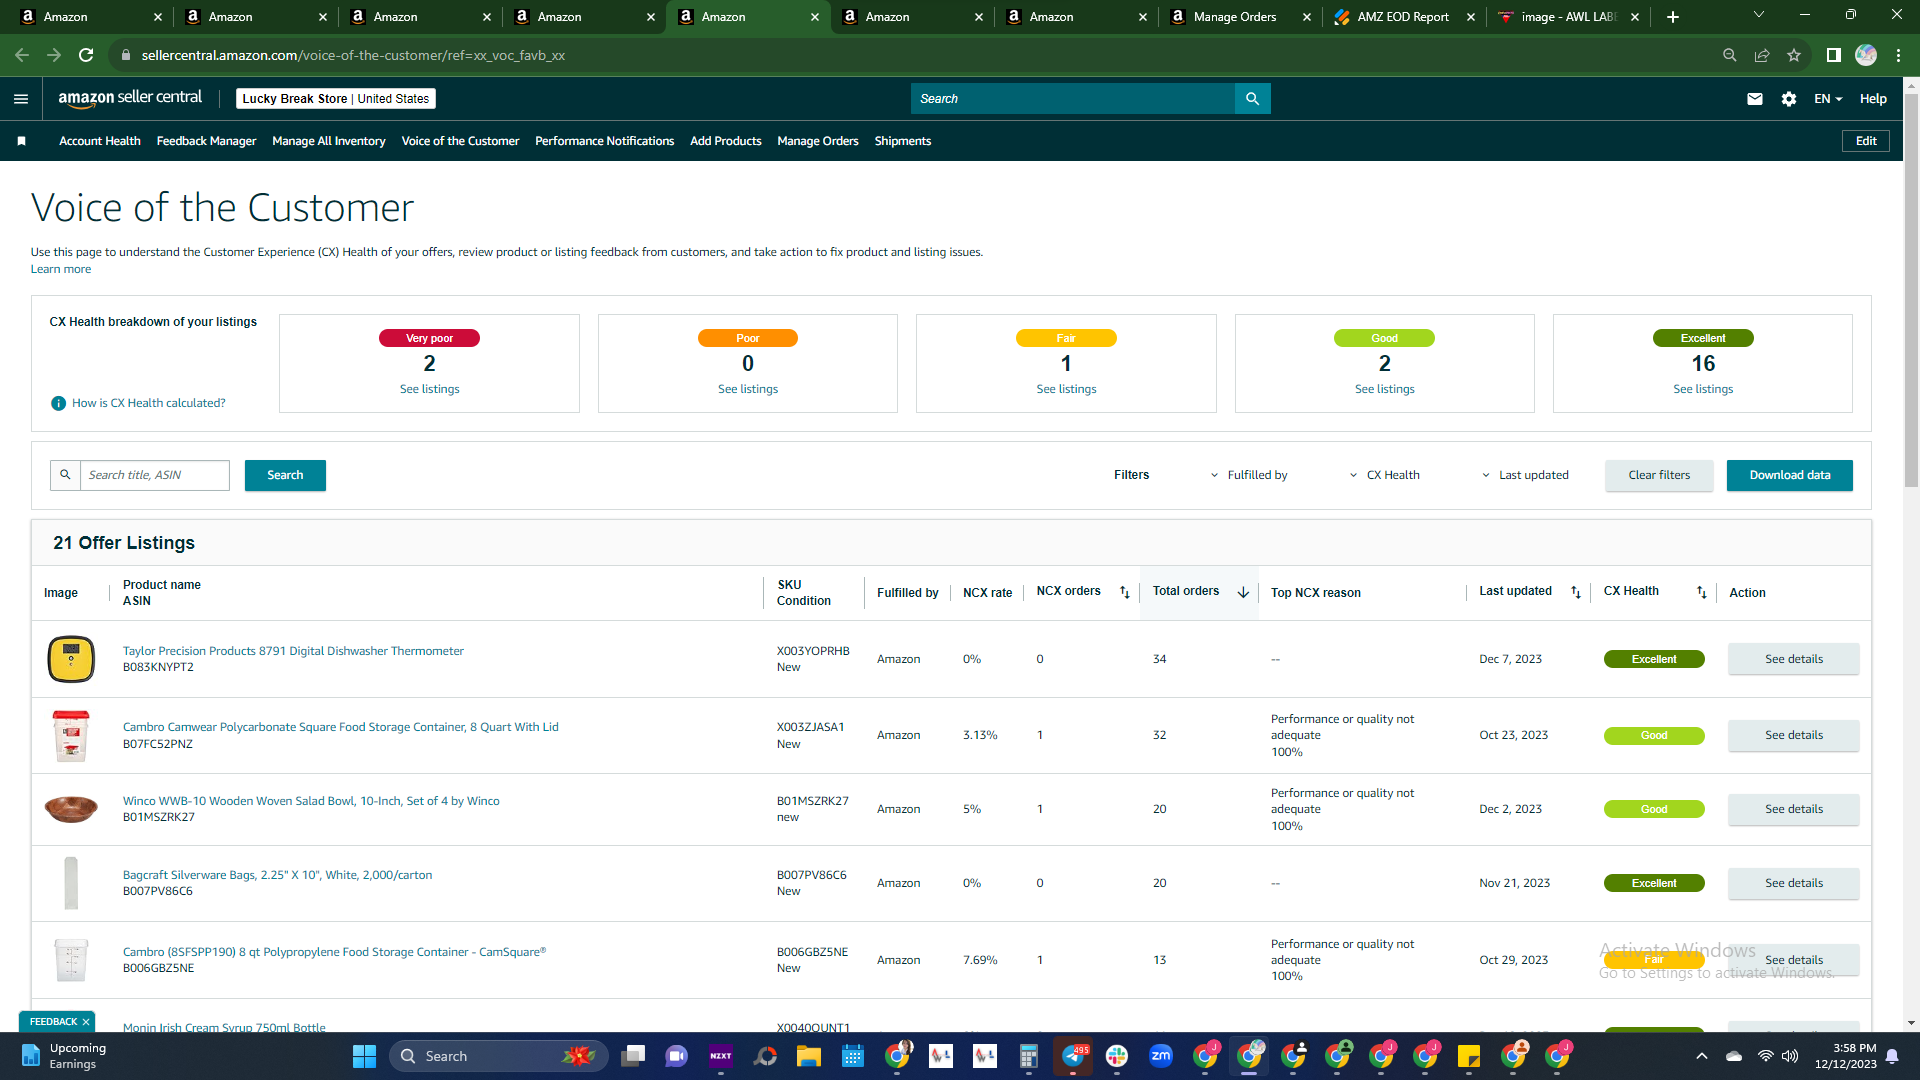
Task: Open See listings under Very poor
Action: click(430, 389)
